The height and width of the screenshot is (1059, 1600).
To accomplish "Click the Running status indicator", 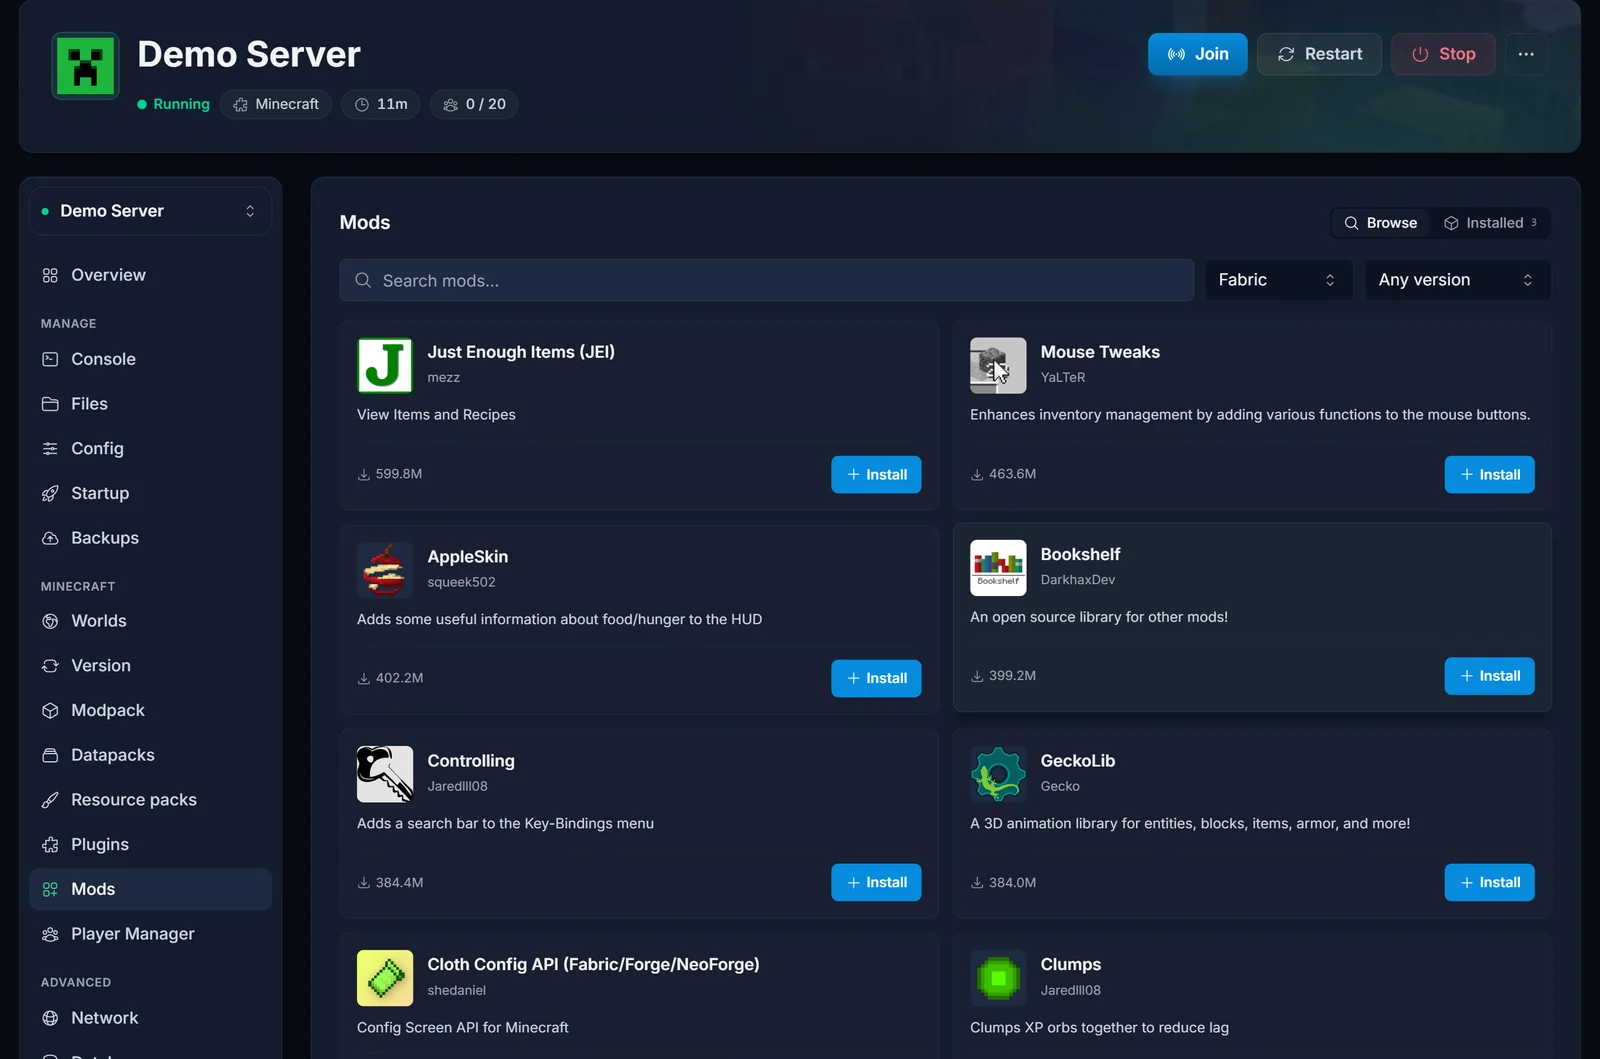I will [x=173, y=104].
